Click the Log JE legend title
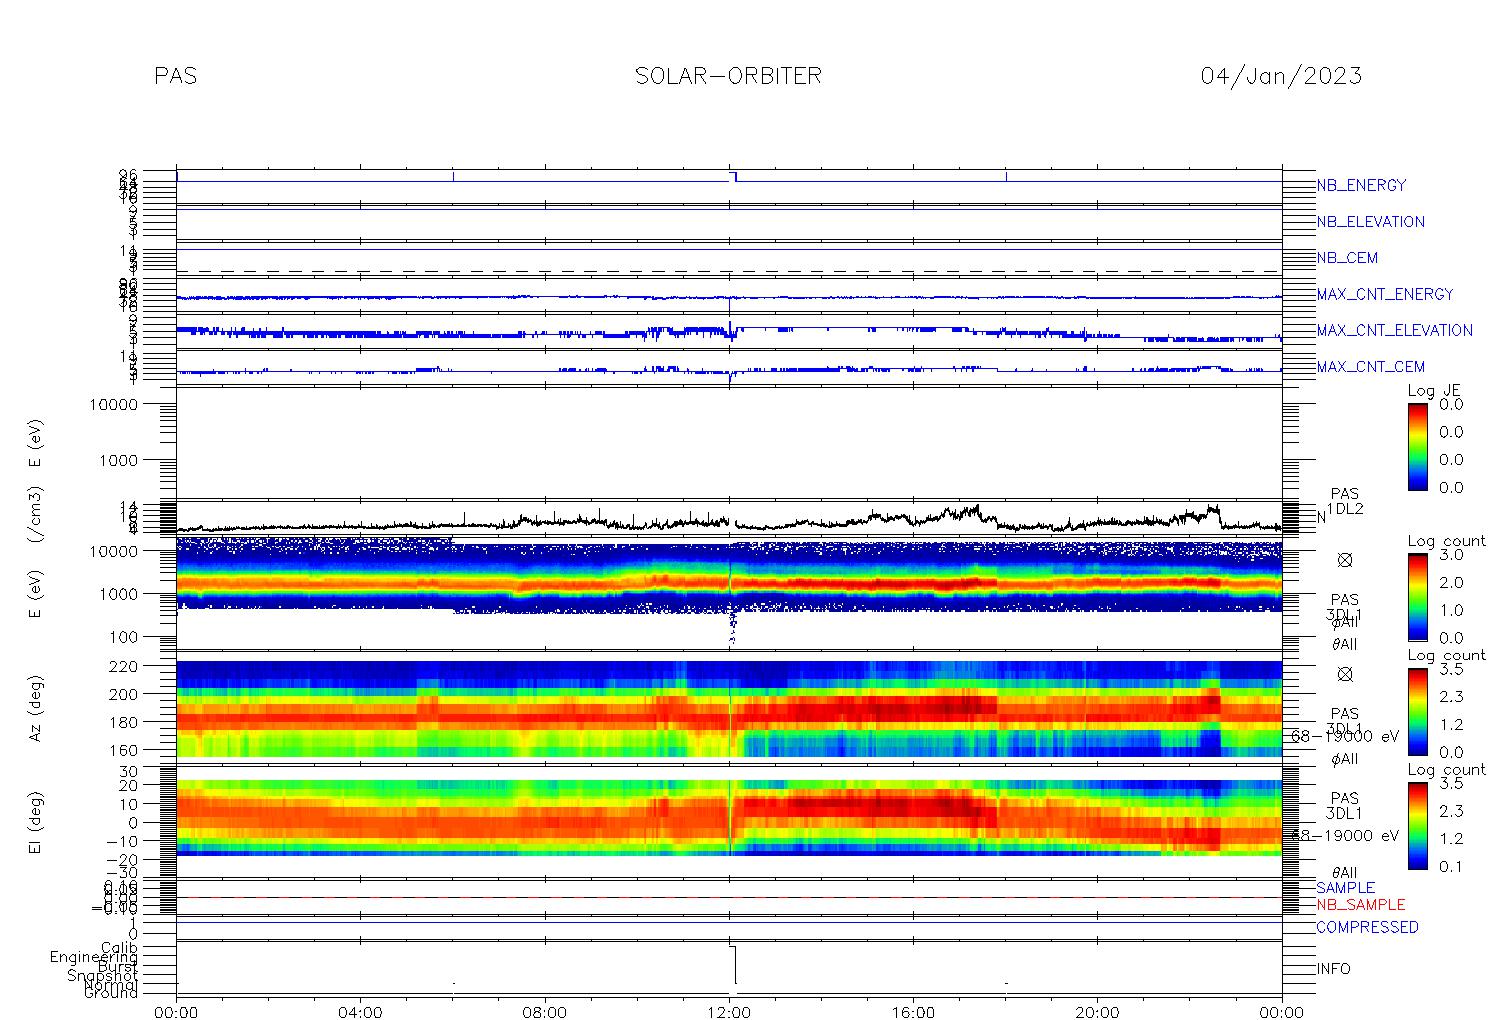Image resolution: width=1512 pixels, height=1020 pixels. tap(1435, 391)
